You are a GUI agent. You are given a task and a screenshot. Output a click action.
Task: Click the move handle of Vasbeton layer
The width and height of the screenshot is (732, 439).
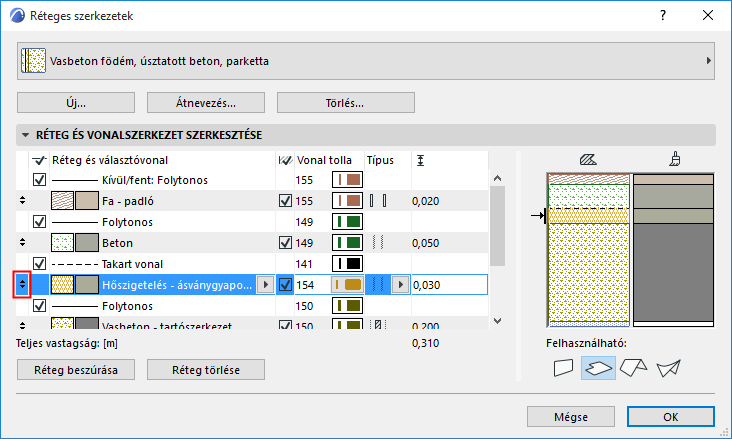22,325
